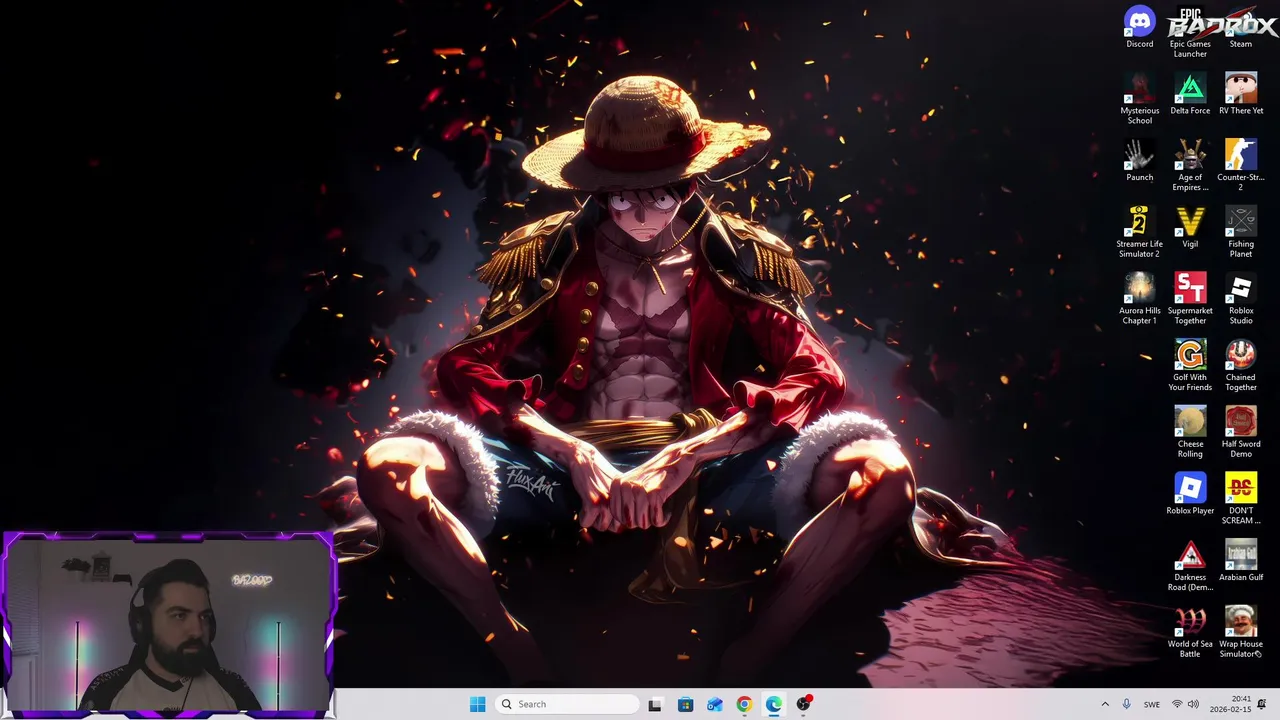1280x720 pixels.
Task: Click the Cheese Rolling icon
Action: coord(1190,432)
